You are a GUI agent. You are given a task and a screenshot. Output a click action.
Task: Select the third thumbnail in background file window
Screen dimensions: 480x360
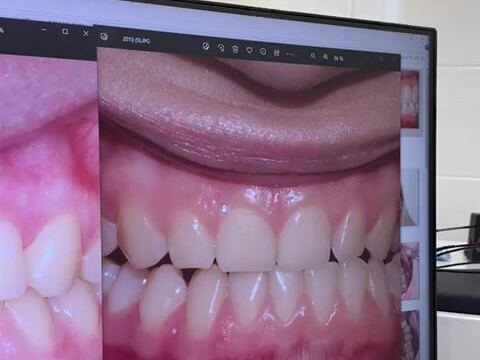411,271
